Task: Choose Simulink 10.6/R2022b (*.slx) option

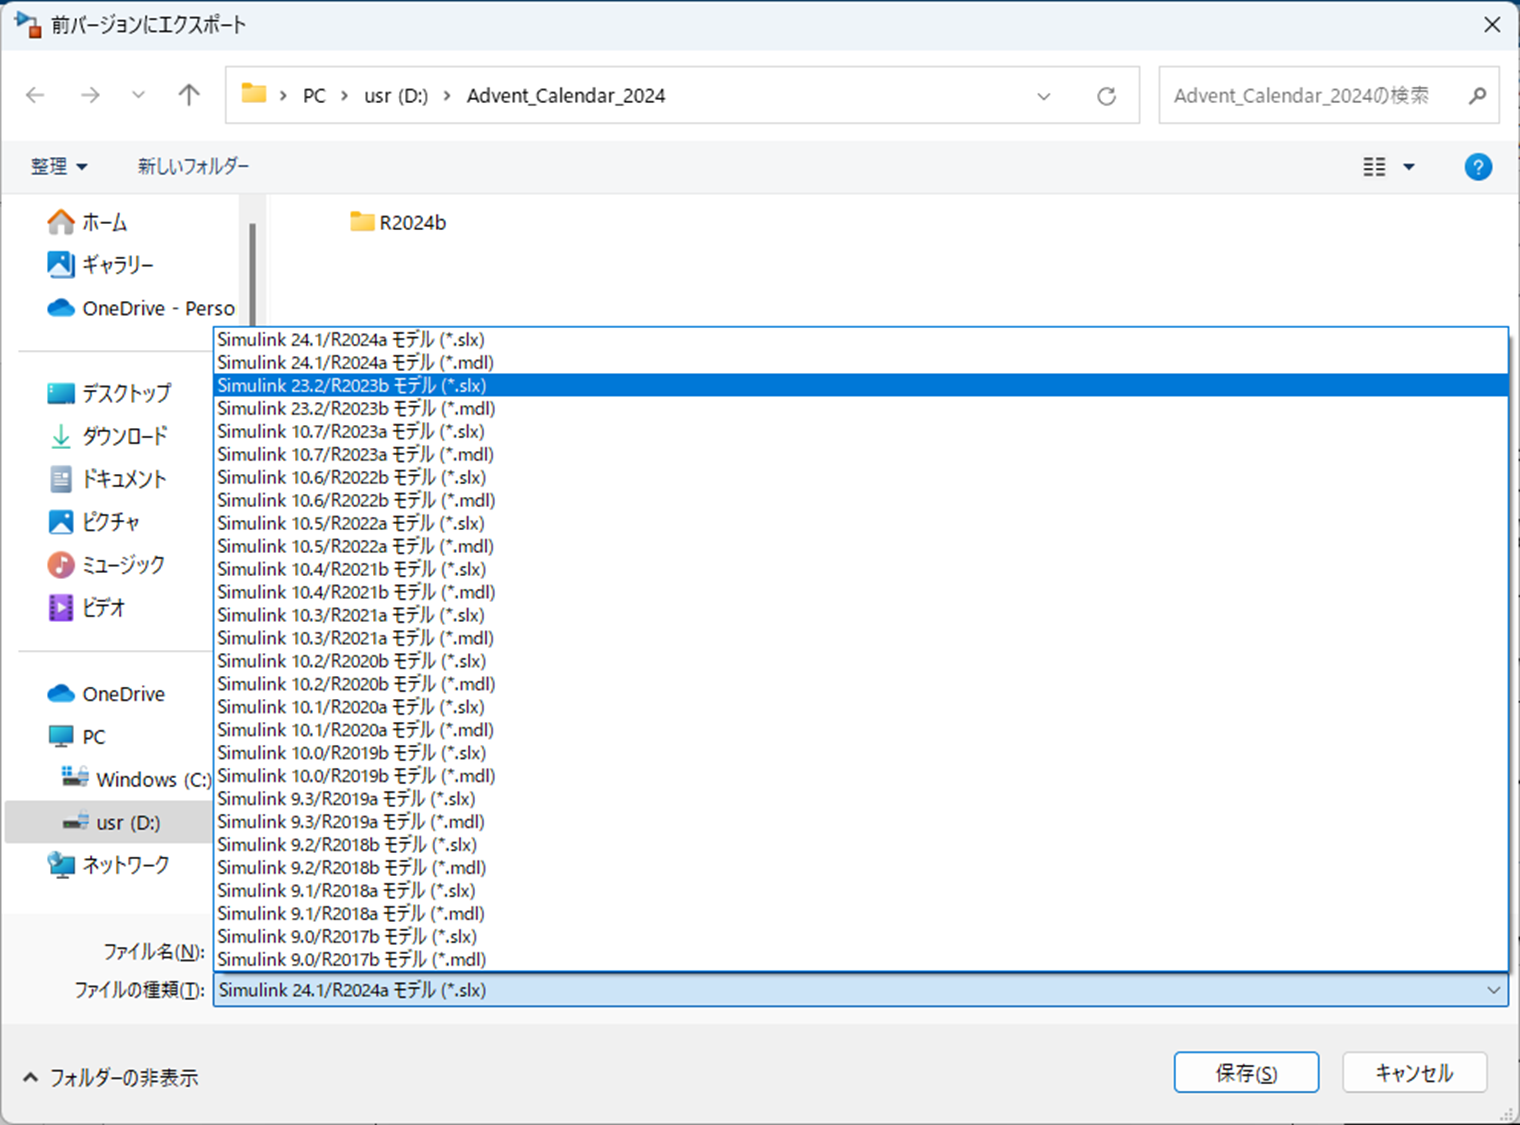Action: [x=861, y=477]
